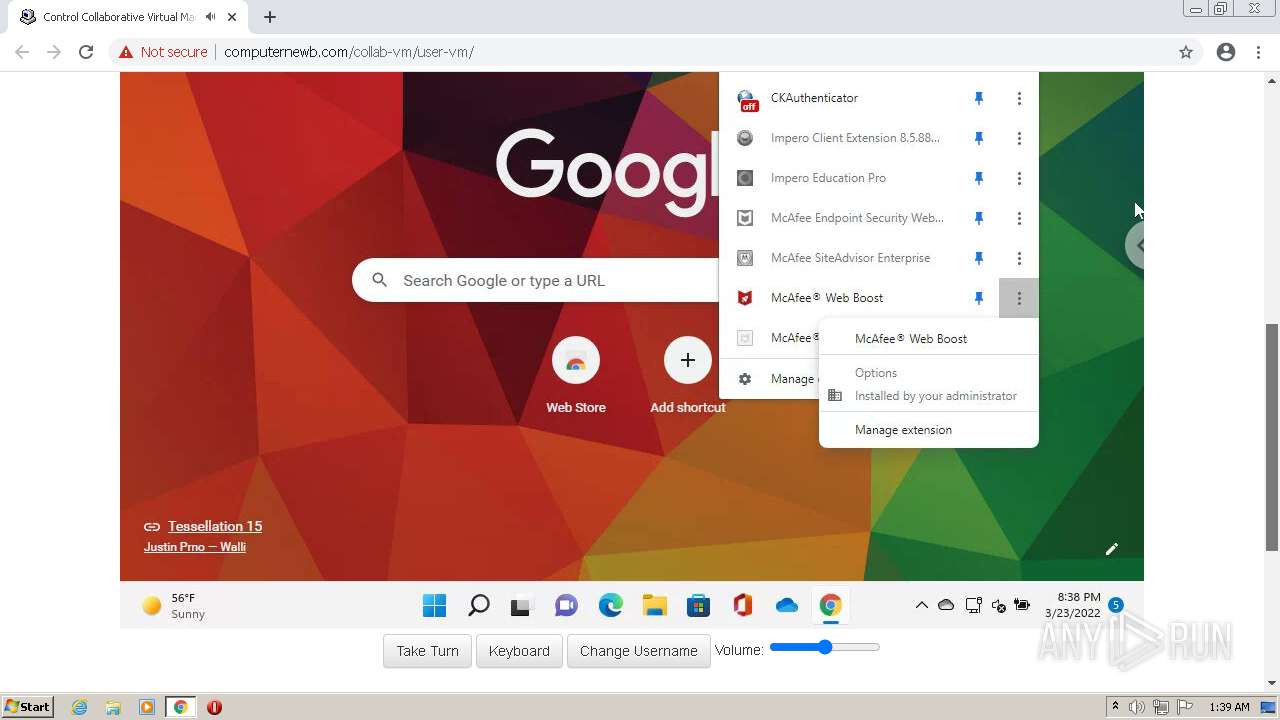
Task: Click the CKAuthenticator extension icon
Action: (x=746, y=99)
